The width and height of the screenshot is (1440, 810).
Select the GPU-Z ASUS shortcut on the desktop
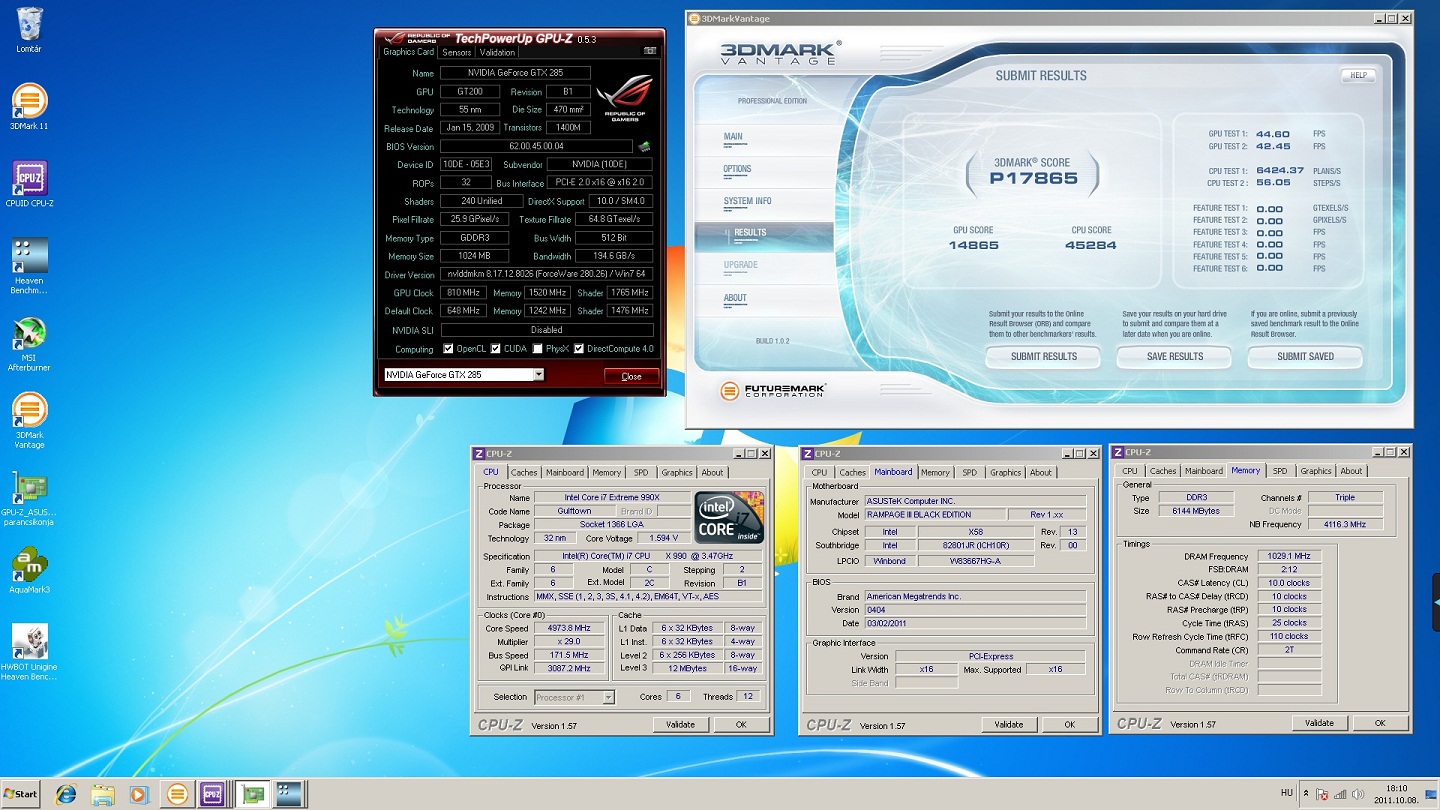[29, 499]
